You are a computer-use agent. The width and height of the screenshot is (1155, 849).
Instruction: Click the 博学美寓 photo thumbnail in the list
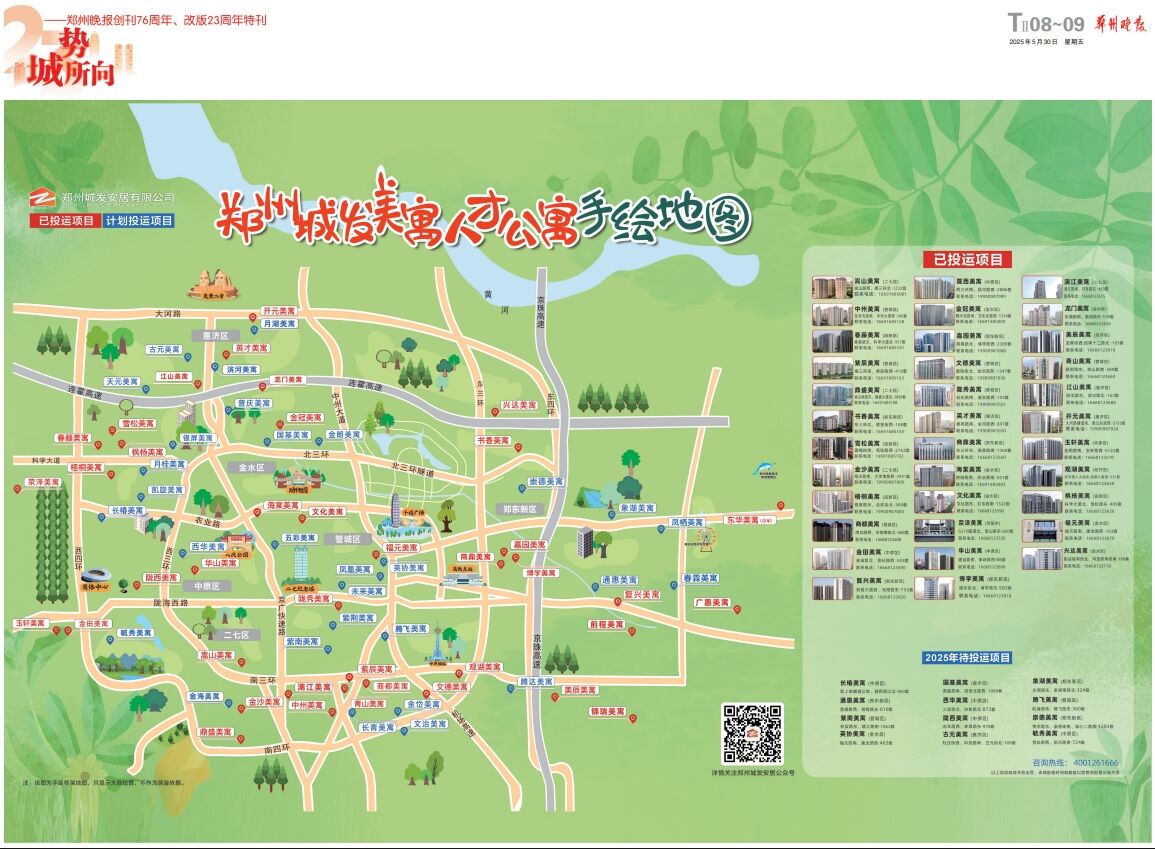934,588
